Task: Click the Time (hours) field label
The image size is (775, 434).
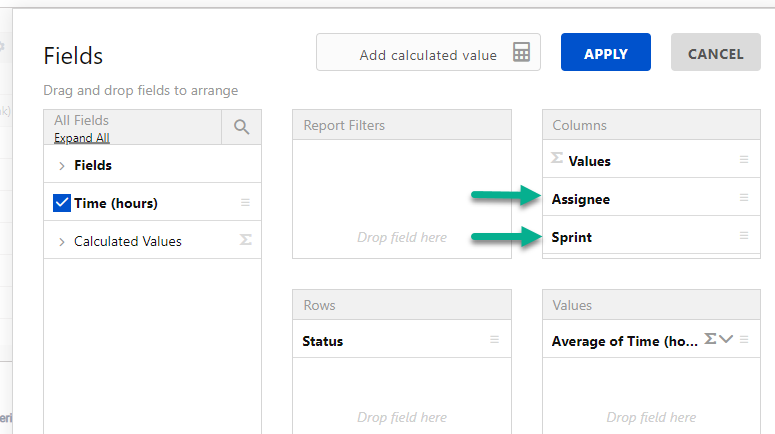Action: tap(116, 203)
